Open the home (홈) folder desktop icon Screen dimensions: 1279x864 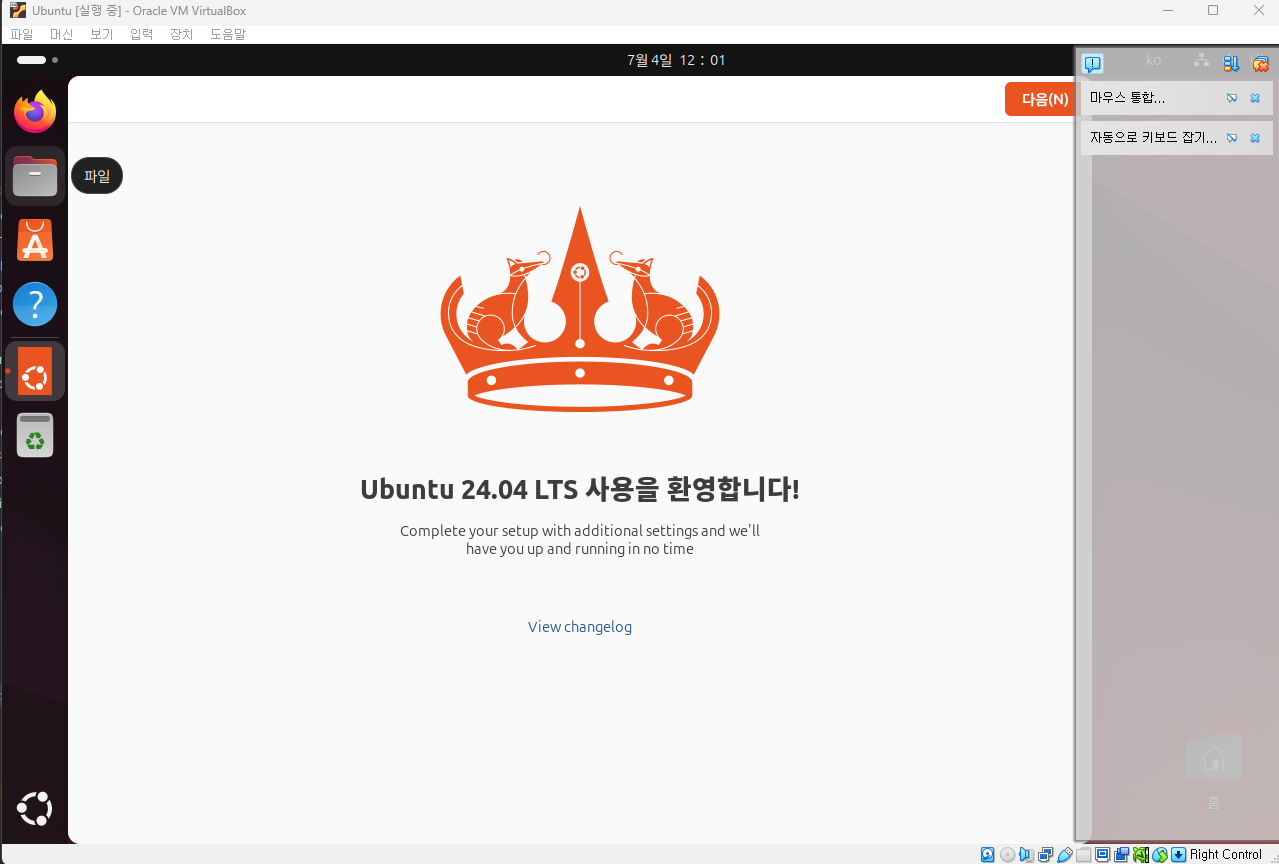point(1213,770)
